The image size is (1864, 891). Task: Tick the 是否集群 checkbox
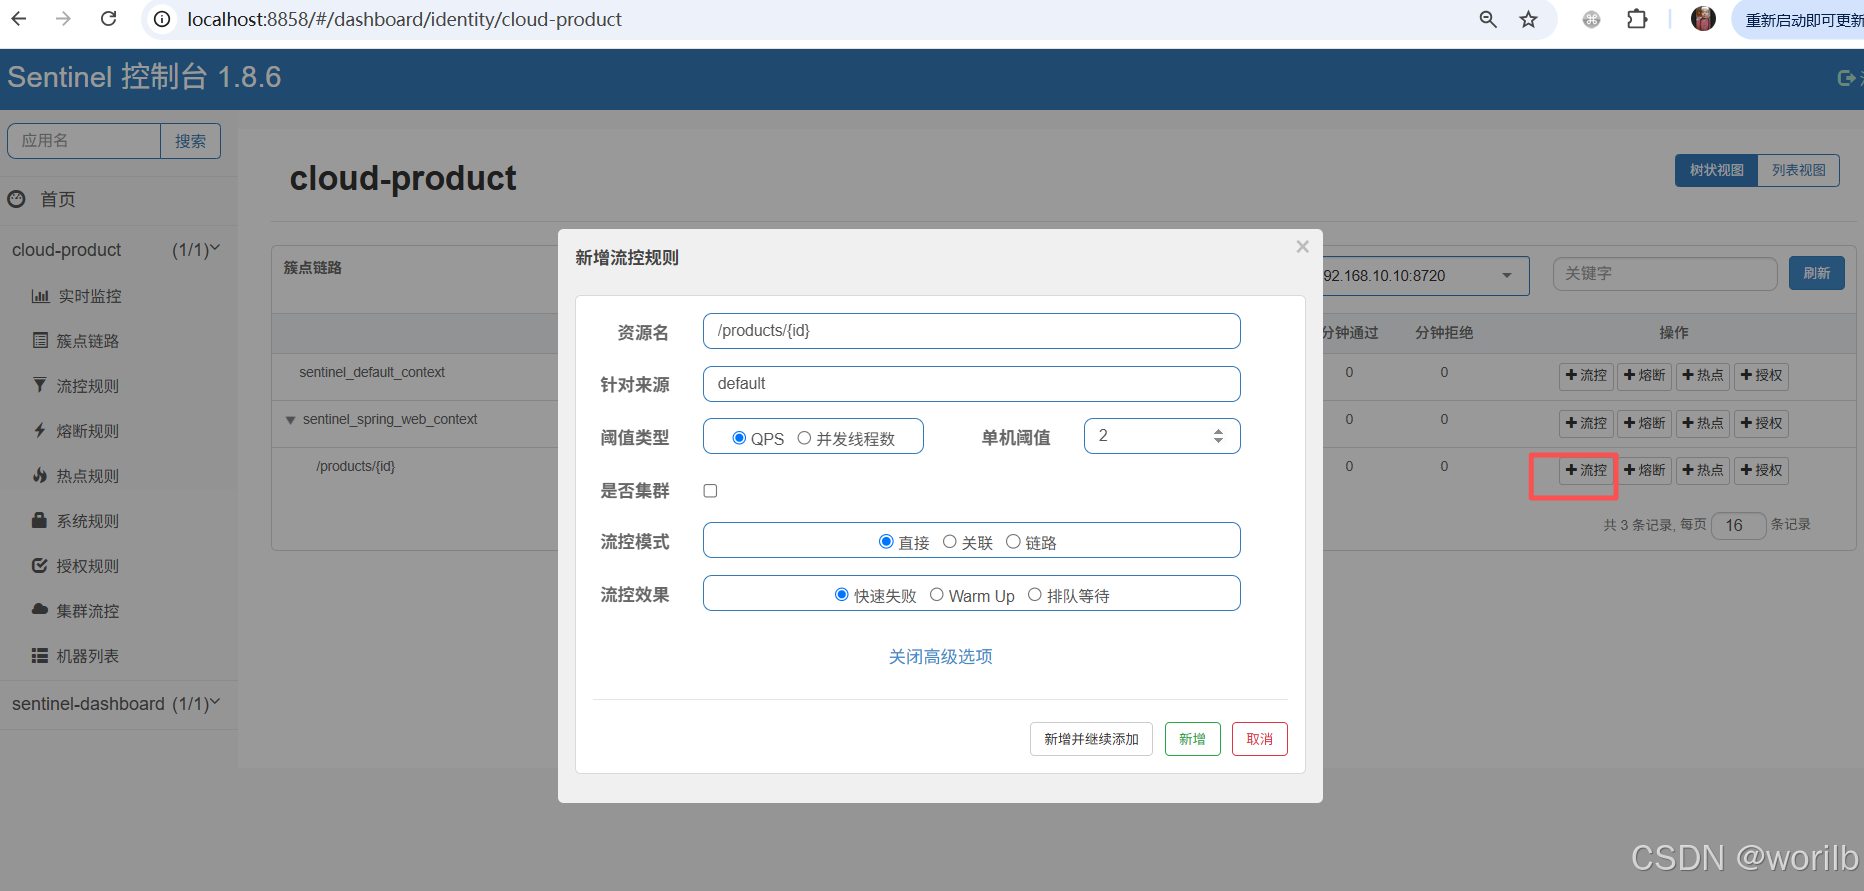coord(710,491)
